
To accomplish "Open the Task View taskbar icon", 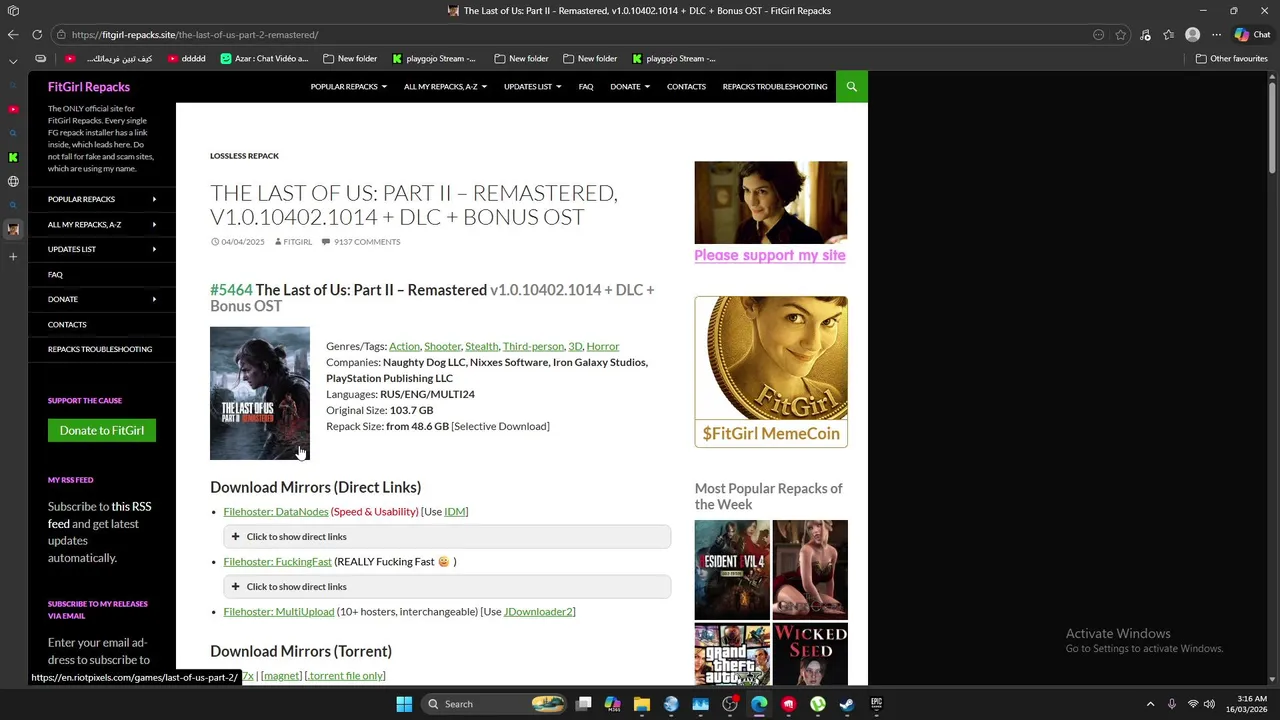I will pyautogui.click(x=583, y=704).
